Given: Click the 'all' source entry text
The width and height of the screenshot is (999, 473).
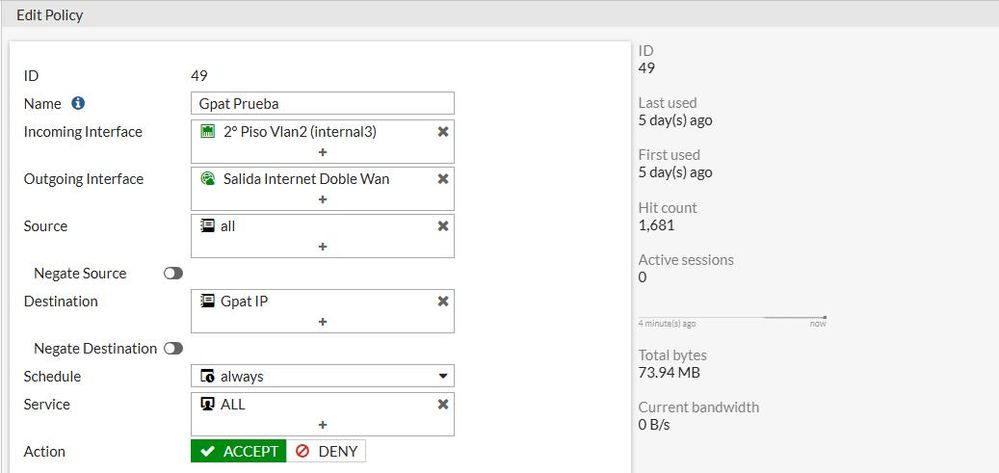Looking at the screenshot, I should [227, 226].
